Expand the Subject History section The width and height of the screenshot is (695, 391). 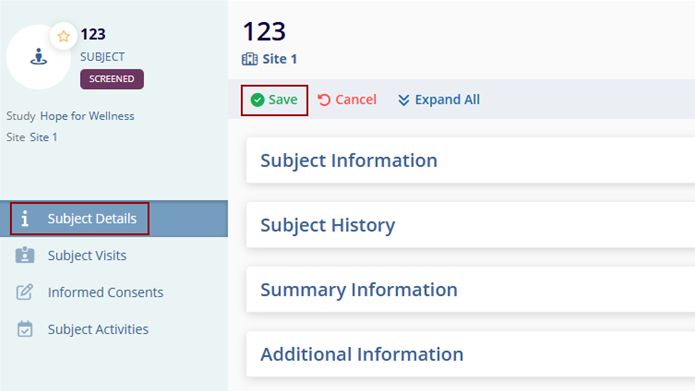point(471,225)
